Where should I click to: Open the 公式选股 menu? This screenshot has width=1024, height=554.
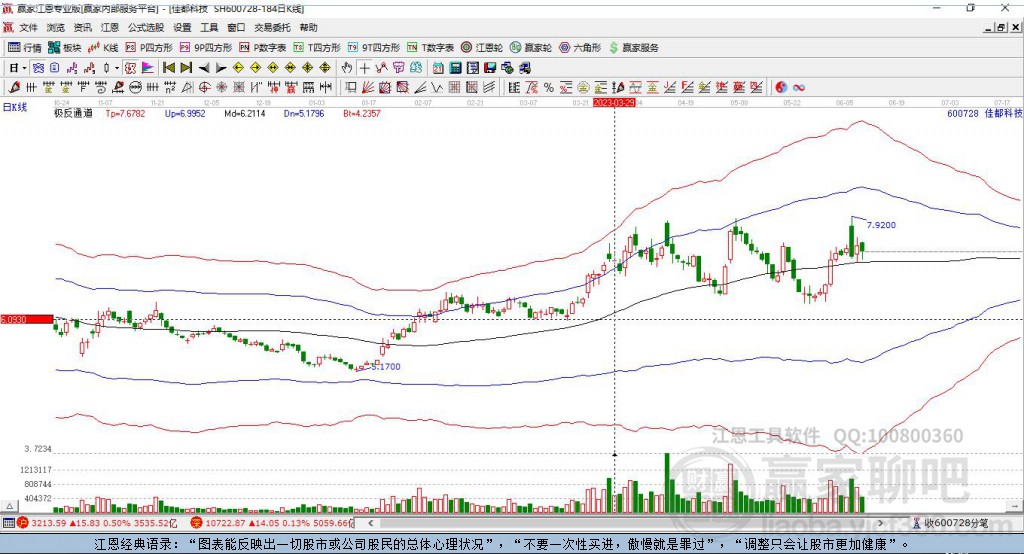coord(146,27)
